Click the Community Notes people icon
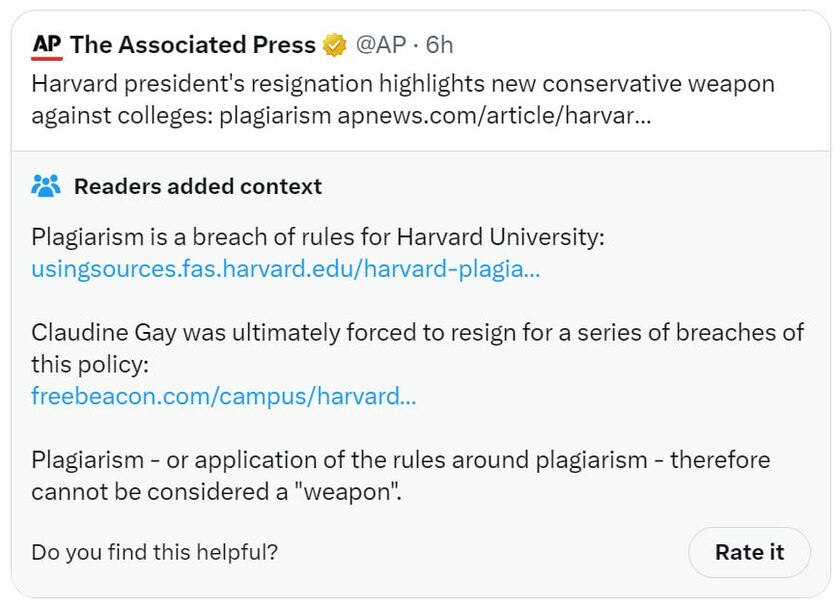840x607 pixels. point(46,186)
